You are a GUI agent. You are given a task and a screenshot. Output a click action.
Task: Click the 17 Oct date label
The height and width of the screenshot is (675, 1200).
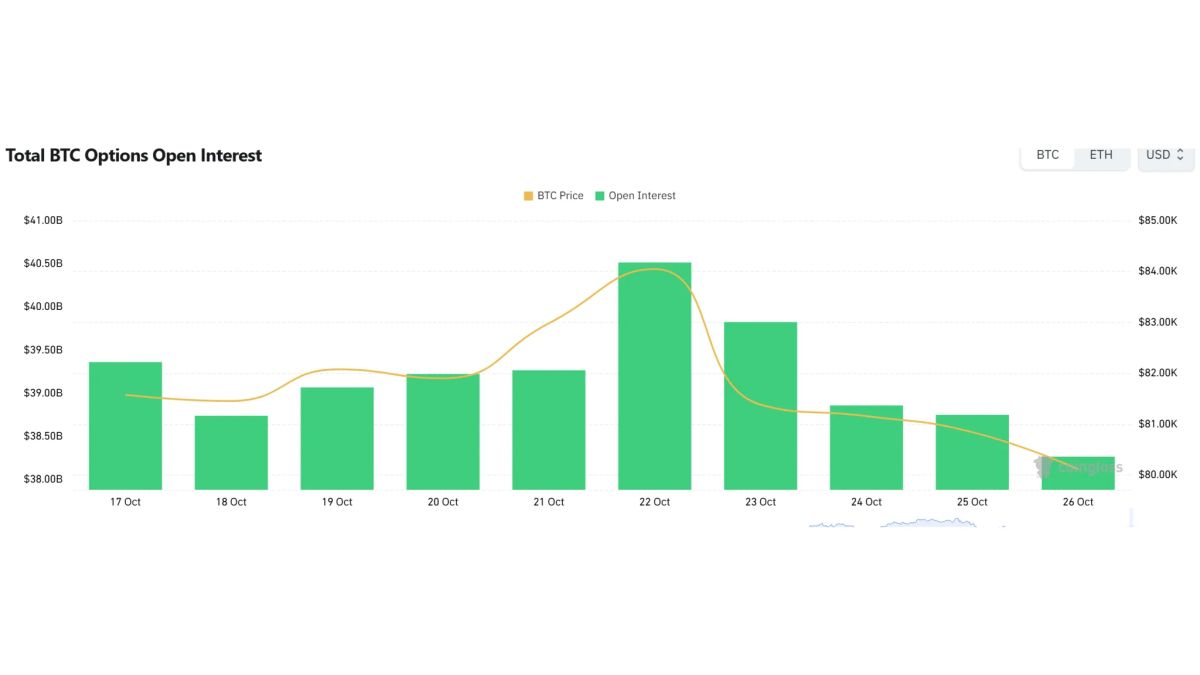[x=125, y=502]
